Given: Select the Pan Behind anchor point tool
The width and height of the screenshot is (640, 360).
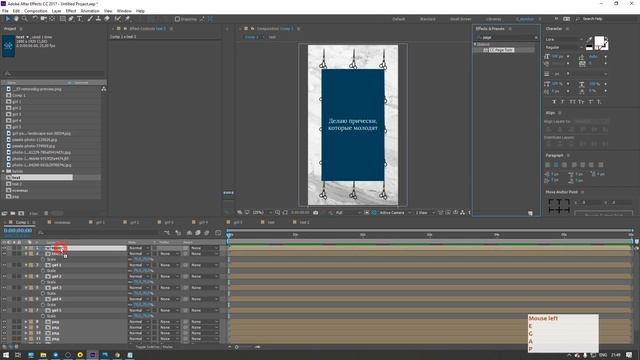Looking at the screenshot, I should click(x=52, y=19).
